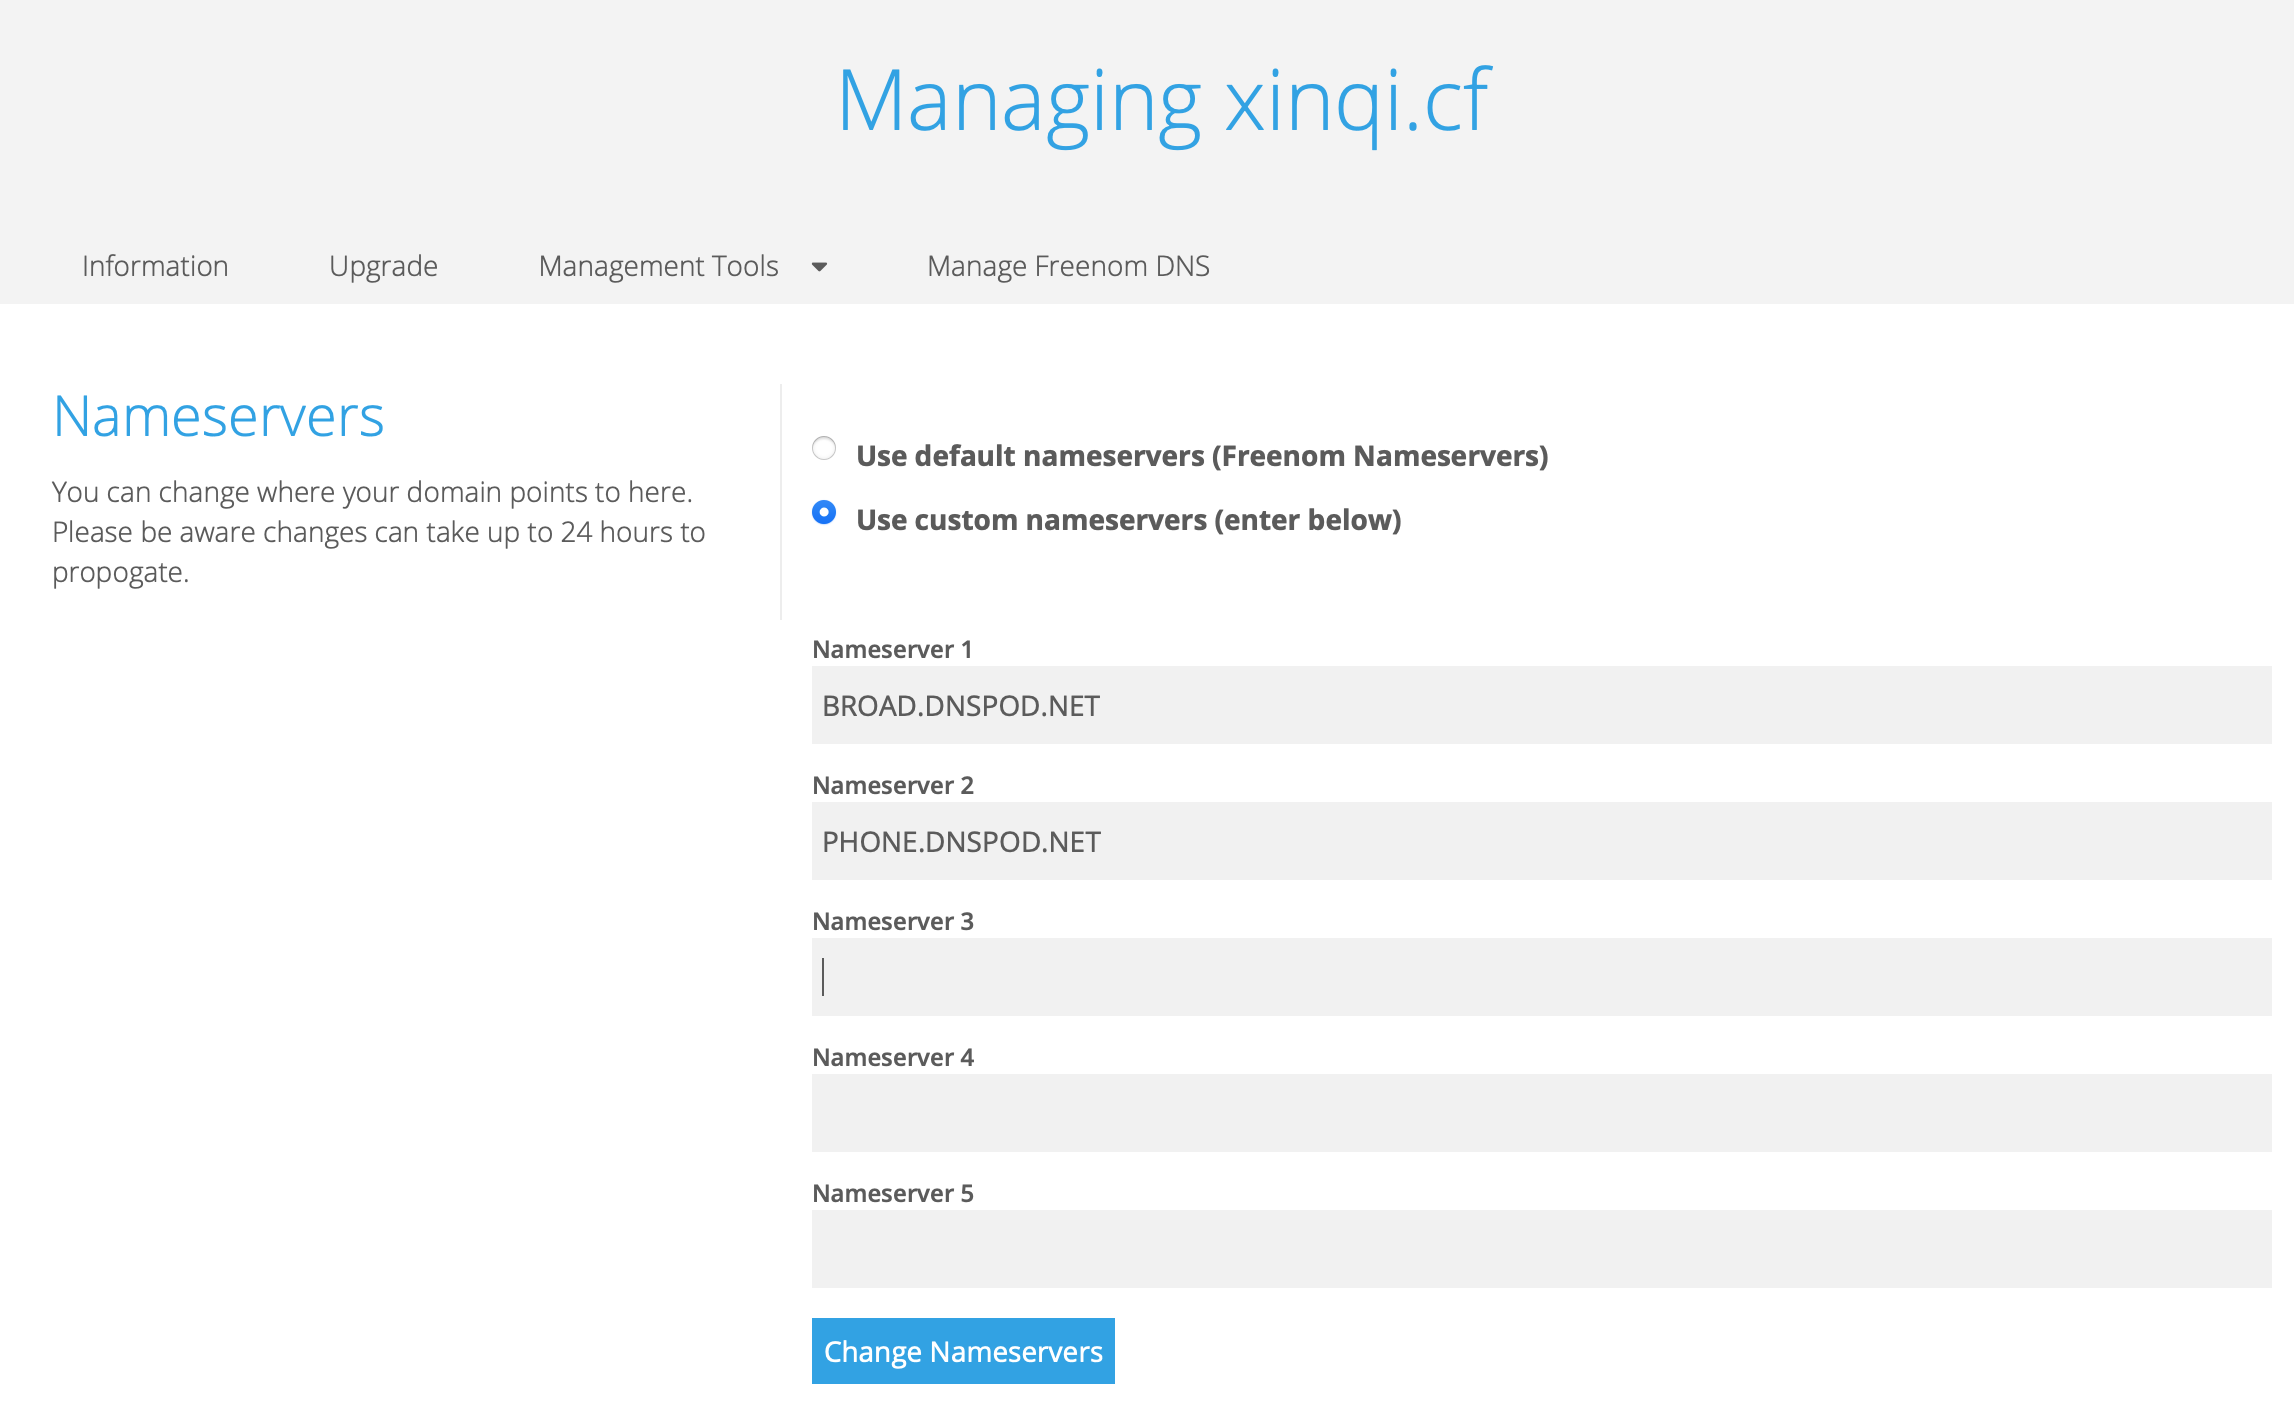2294x1408 pixels.
Task: Click the 'Use custom nameservers' label text
Action: (x=1128, y=520)
